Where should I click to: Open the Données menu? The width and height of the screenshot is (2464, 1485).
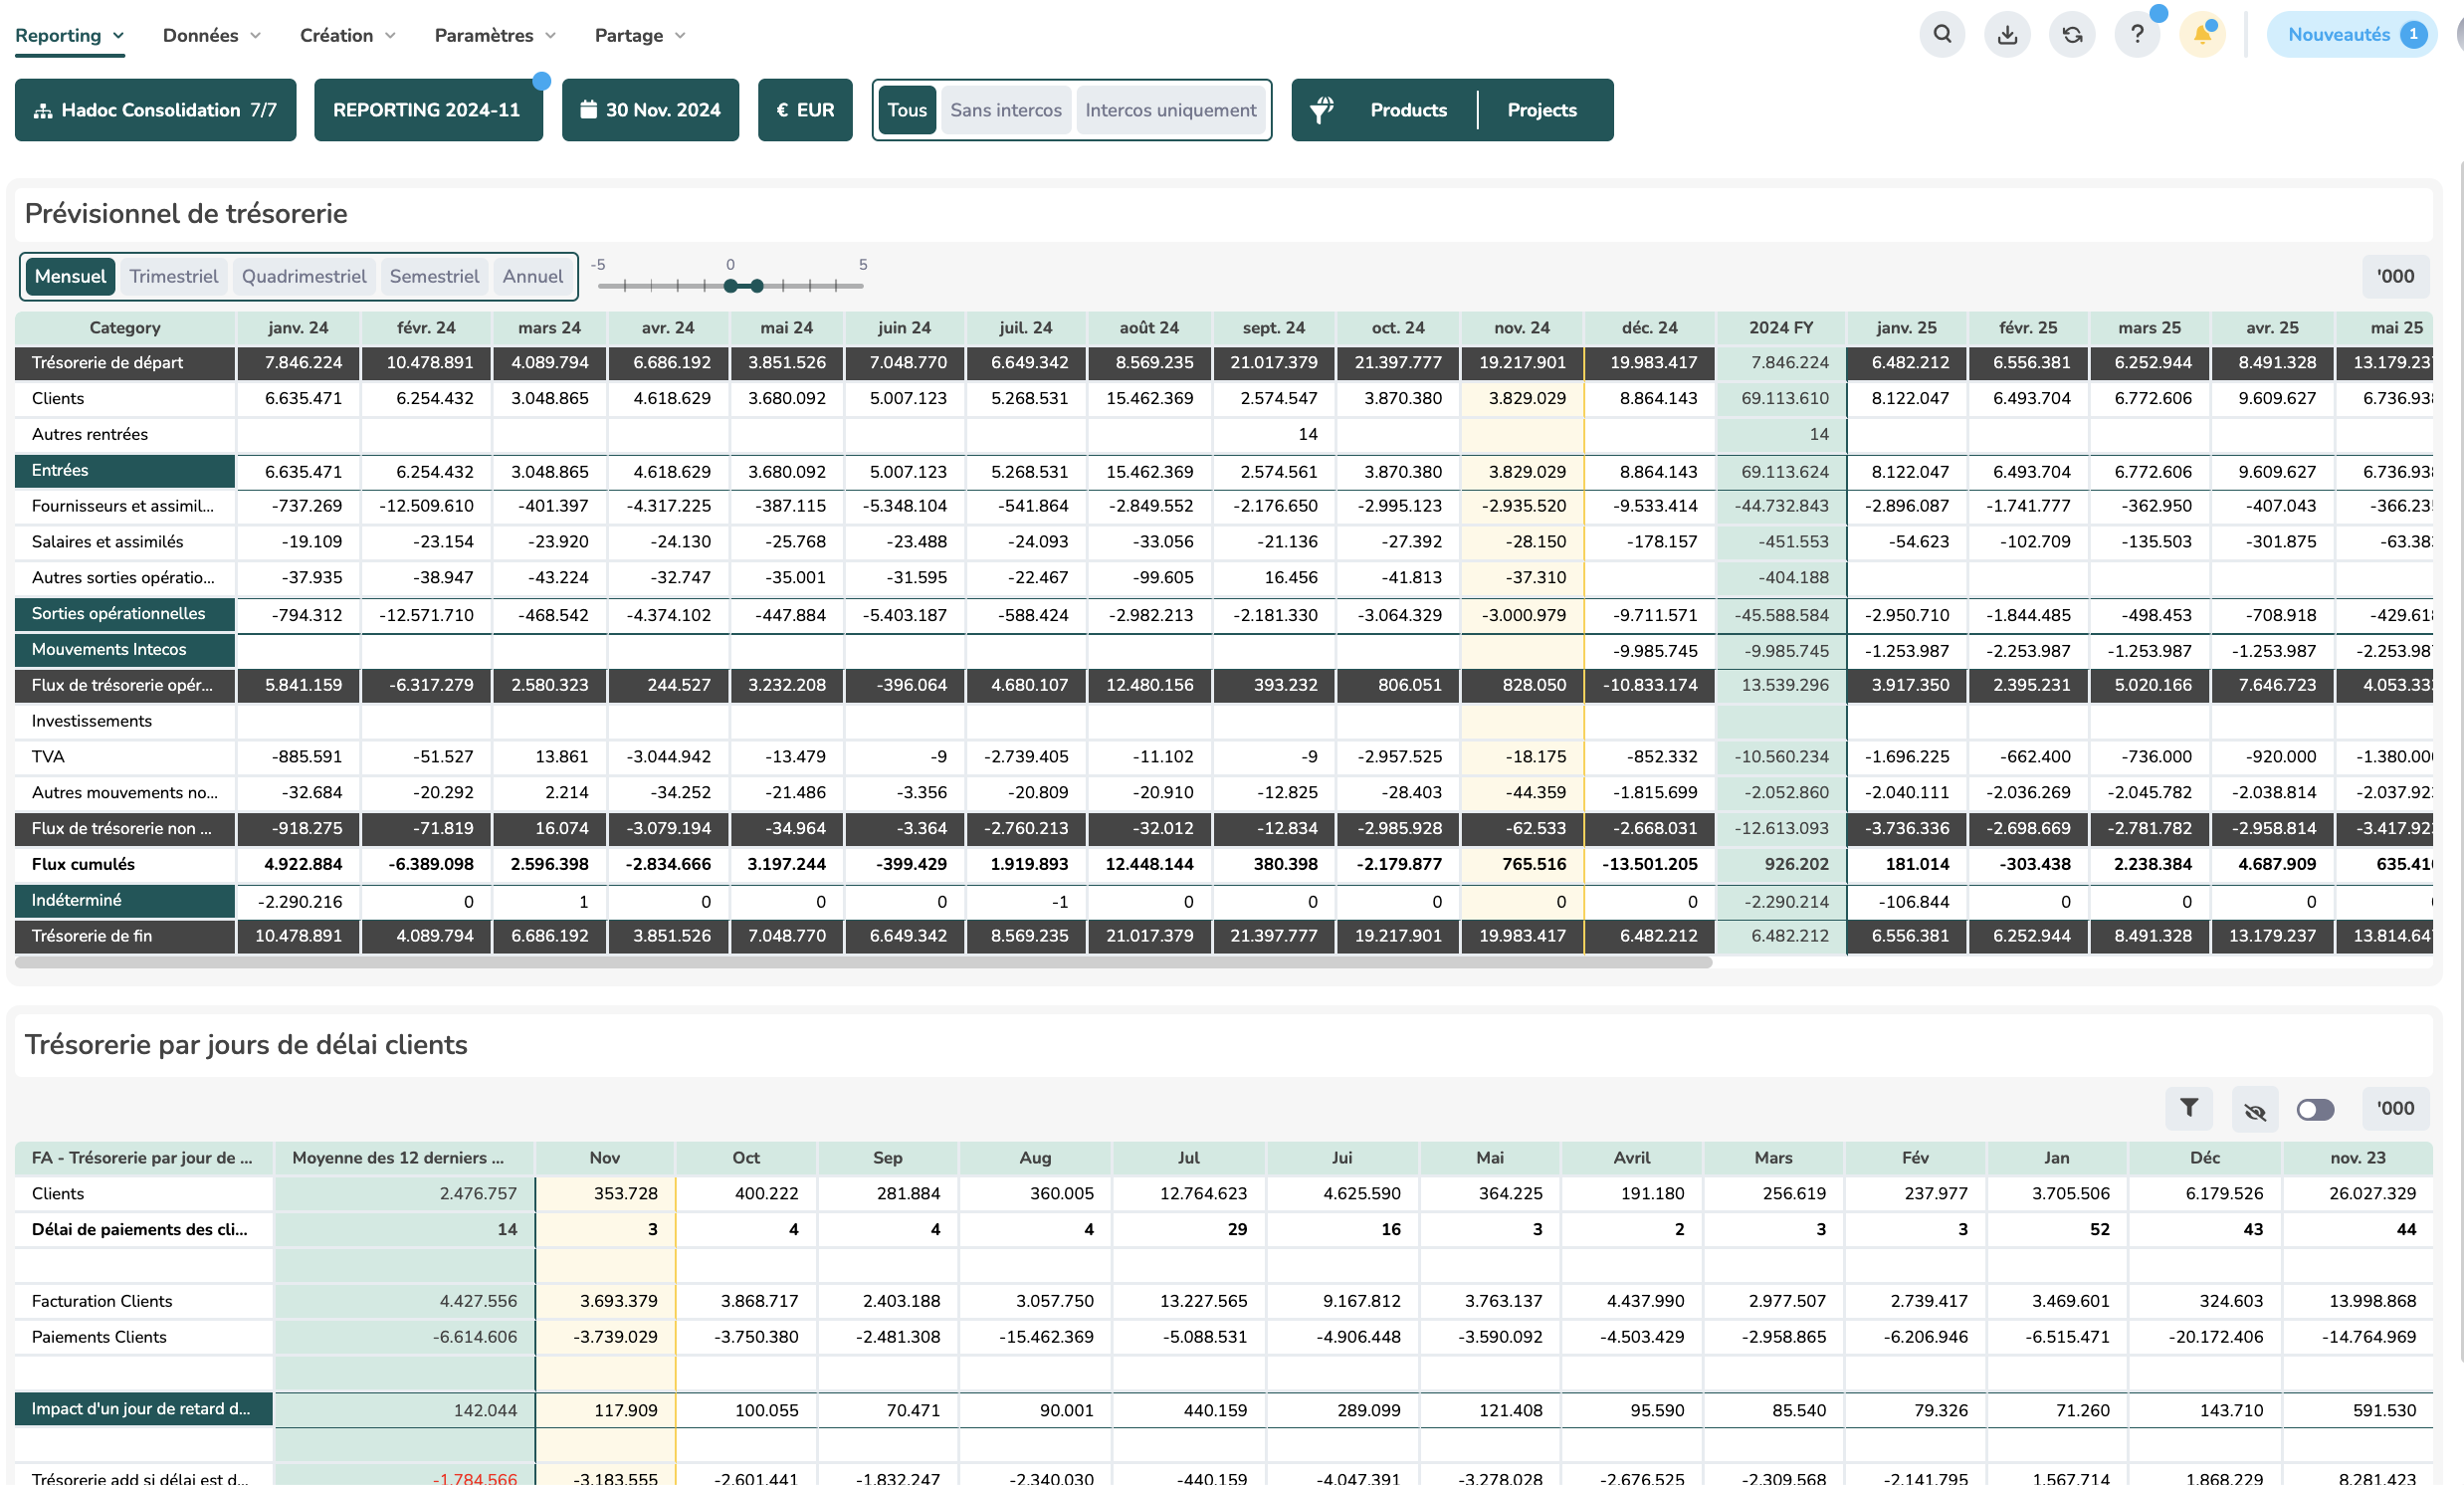[211, 35]
